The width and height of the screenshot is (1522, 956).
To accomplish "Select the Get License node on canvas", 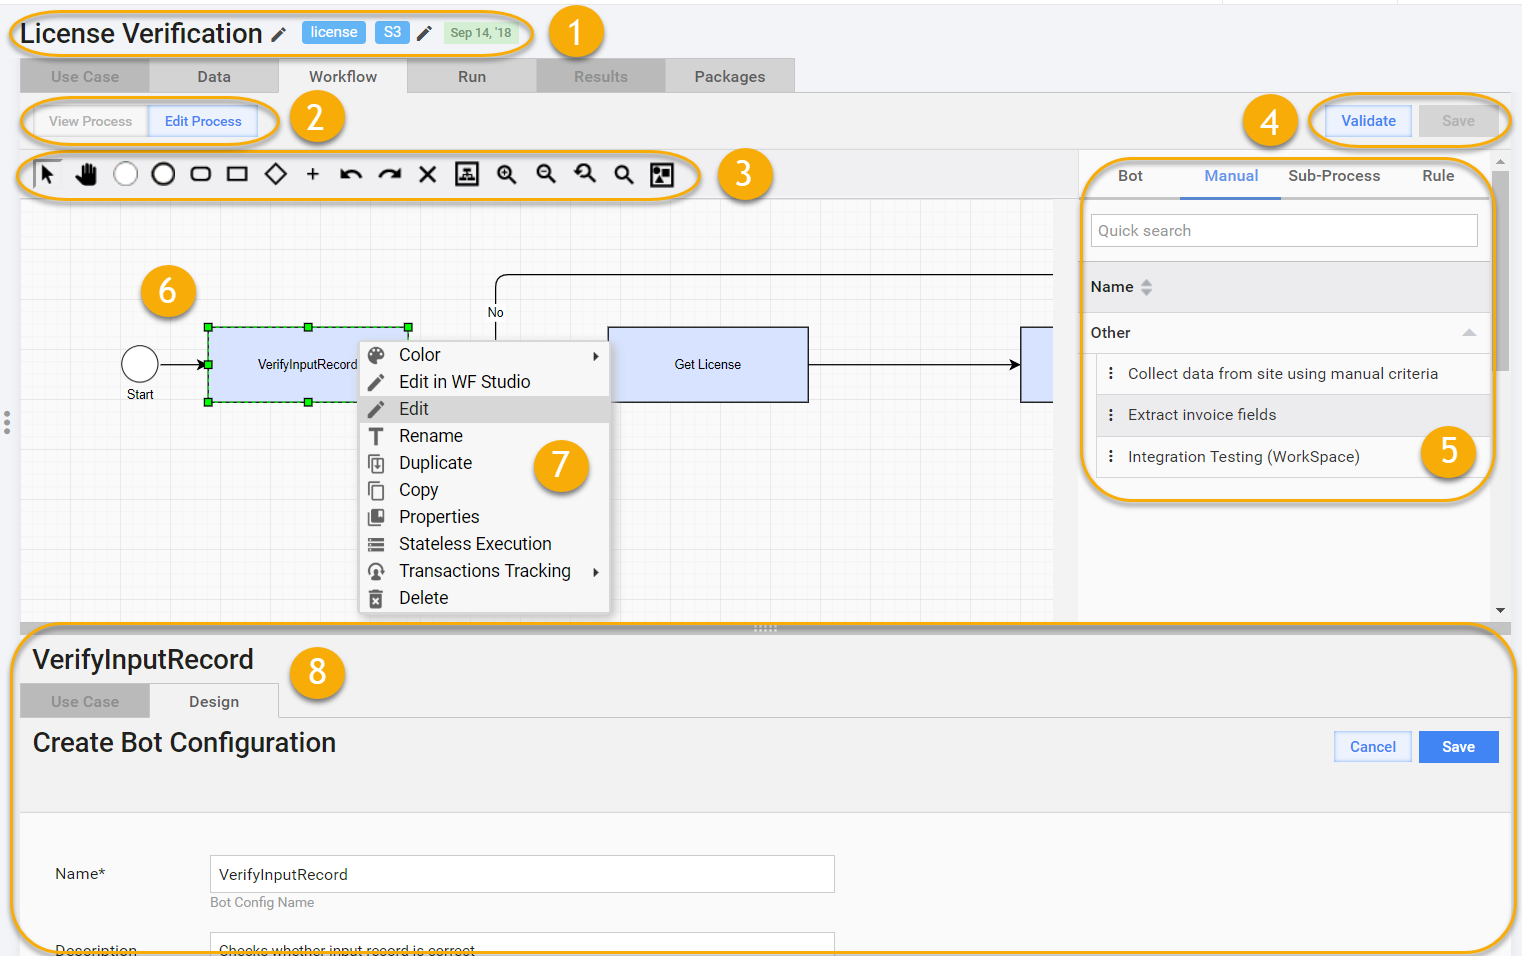I will [708, 365].
